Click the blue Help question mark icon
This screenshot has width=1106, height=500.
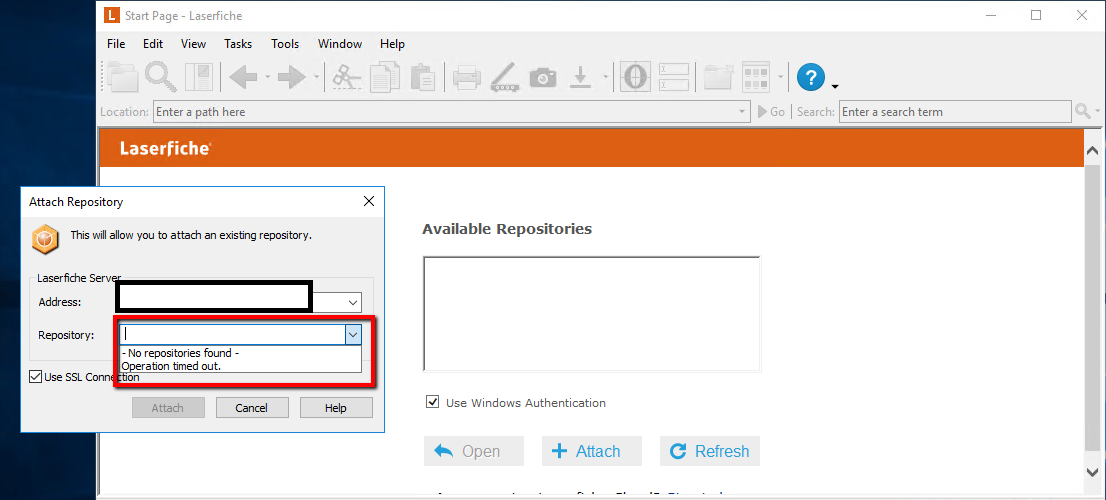coord(811,77)
